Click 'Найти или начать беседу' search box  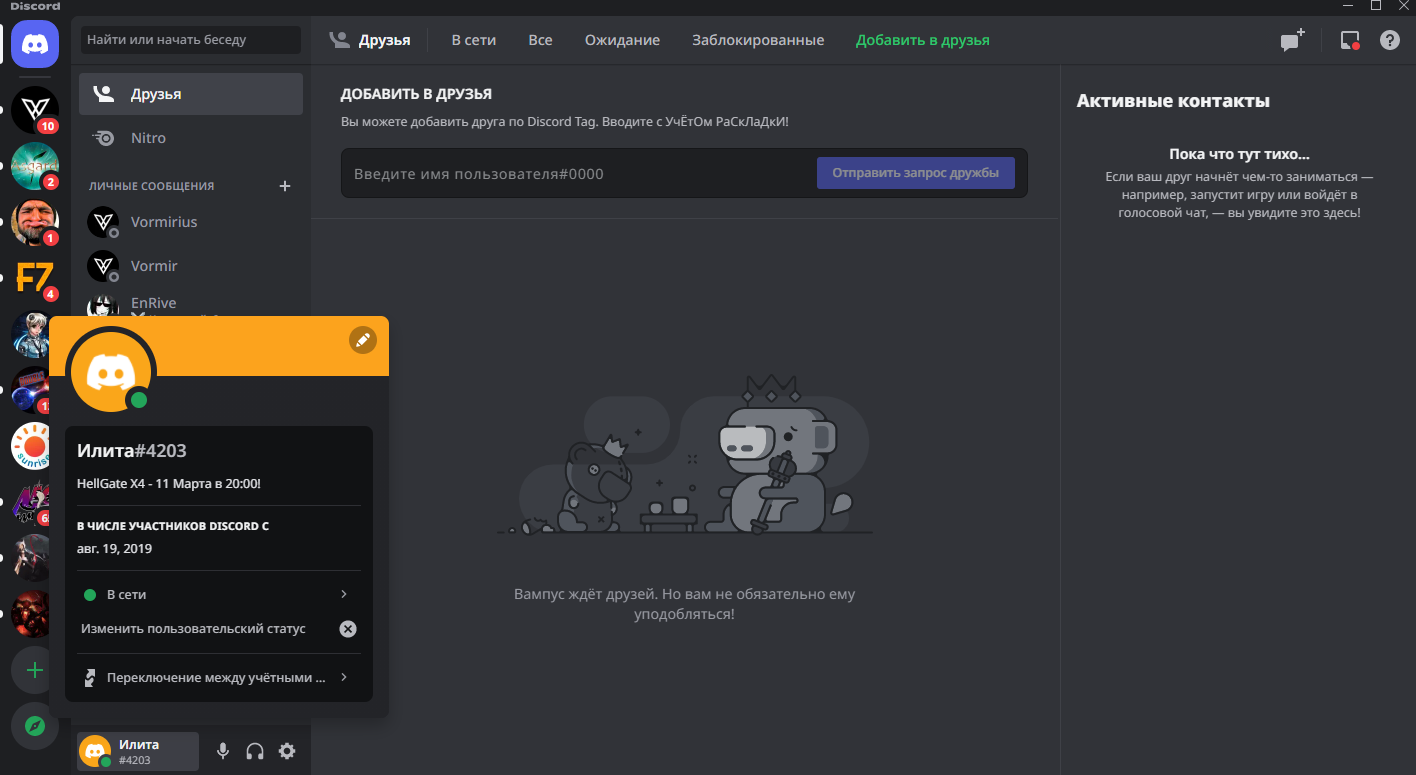coord(191,40)
